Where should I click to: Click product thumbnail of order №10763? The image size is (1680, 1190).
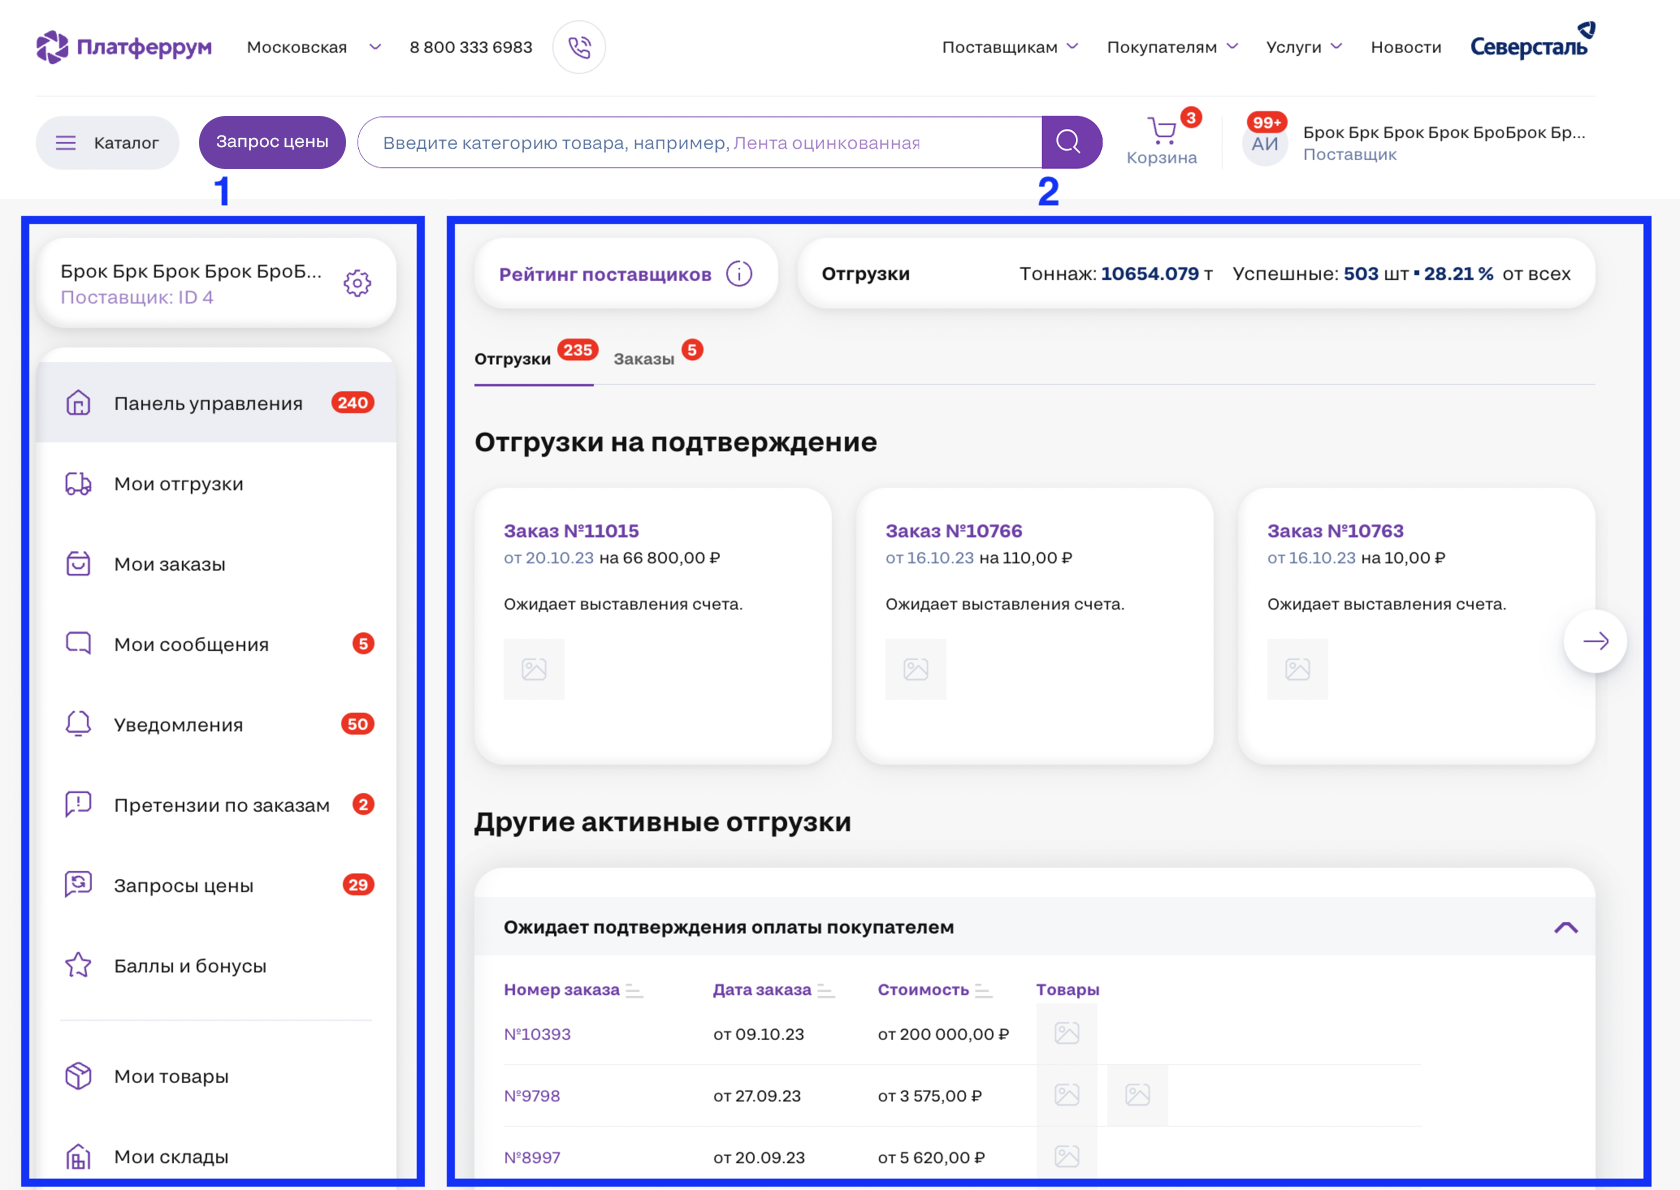pyautogui.click(x=1298, y=669)
